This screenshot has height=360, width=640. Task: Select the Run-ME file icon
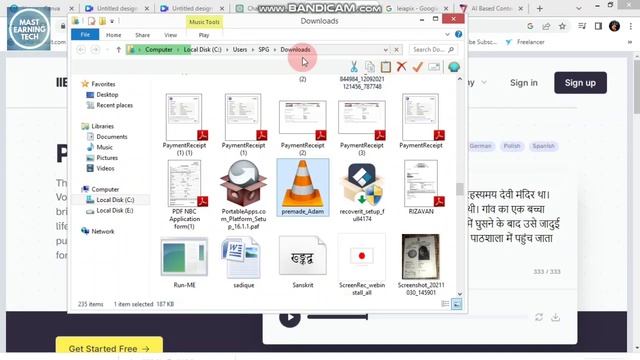tap(184, 262)
